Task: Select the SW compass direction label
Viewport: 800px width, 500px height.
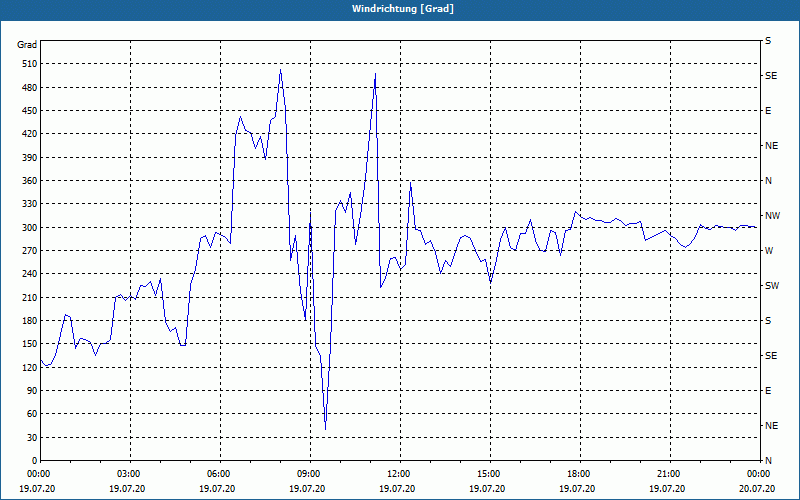Action: [x=772, y=286]
